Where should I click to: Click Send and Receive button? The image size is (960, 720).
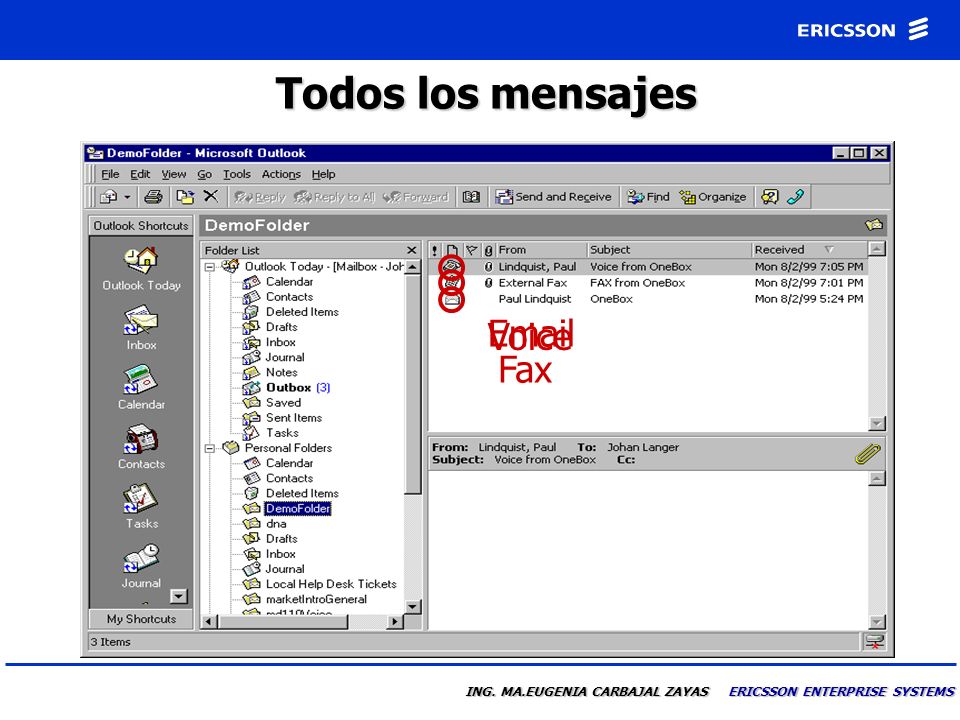[x=553, y=197]
